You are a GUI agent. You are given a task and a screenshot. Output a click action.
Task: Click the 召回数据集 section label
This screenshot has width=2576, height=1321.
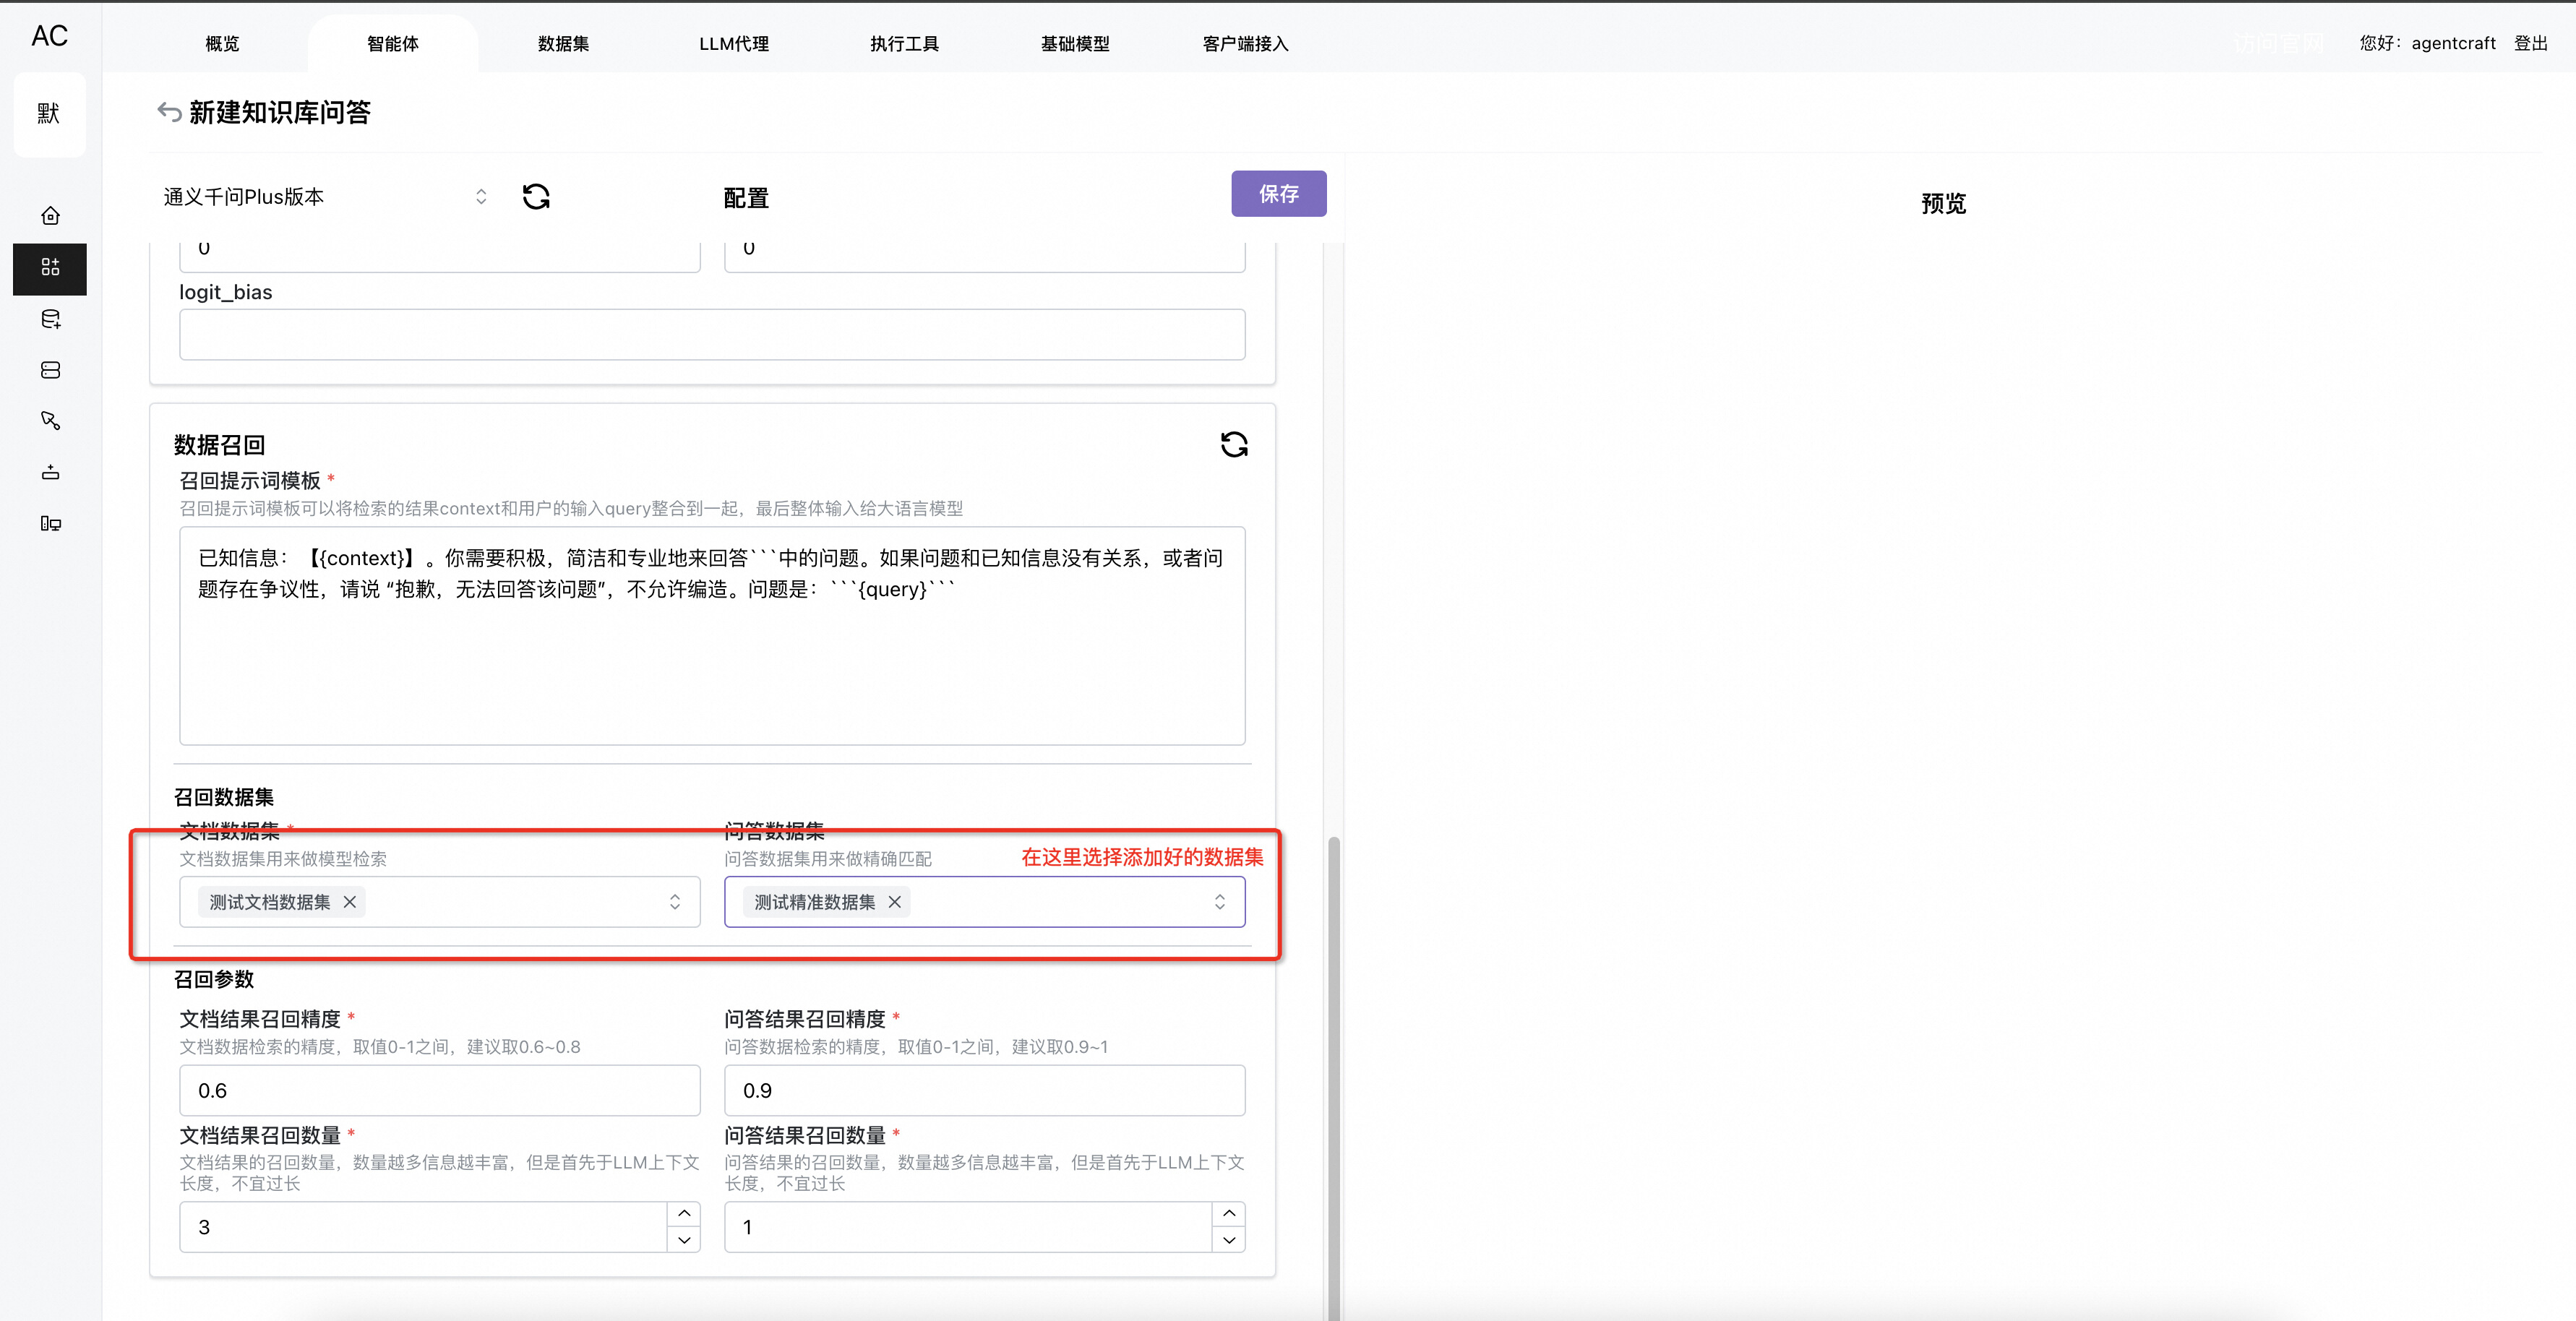[x=224, y=797]
